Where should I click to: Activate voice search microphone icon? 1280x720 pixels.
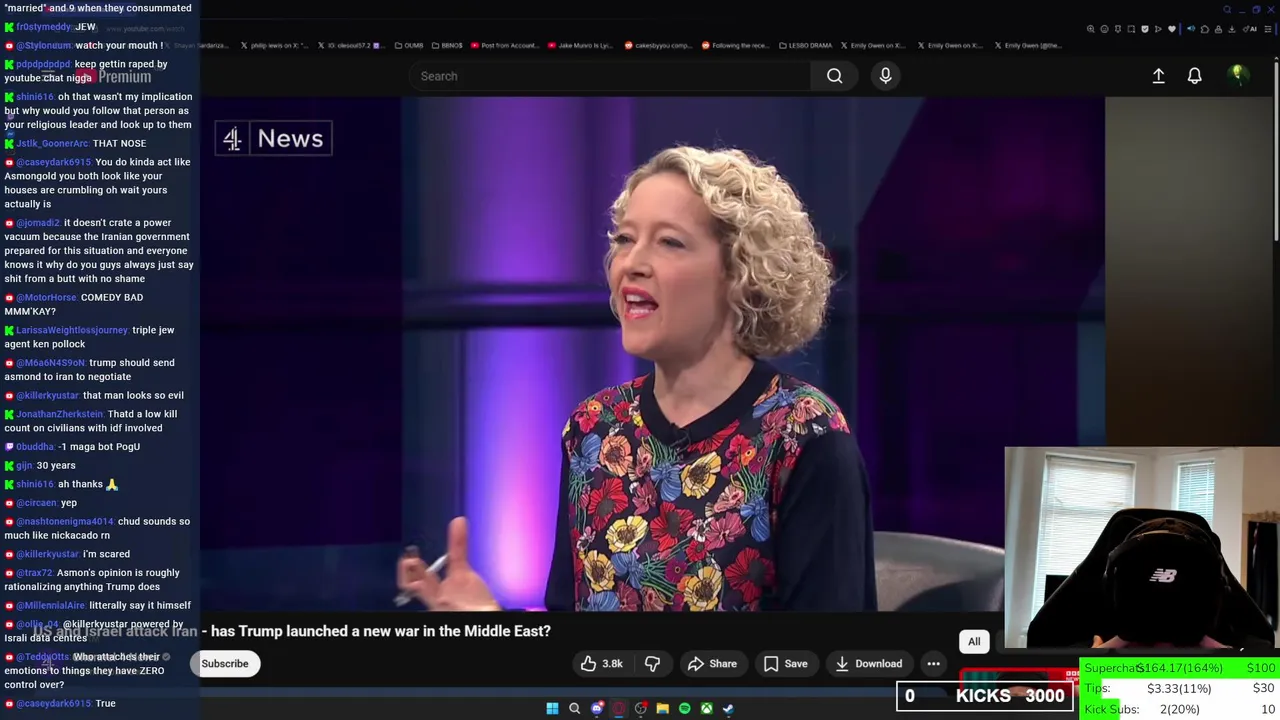point(885,76)
